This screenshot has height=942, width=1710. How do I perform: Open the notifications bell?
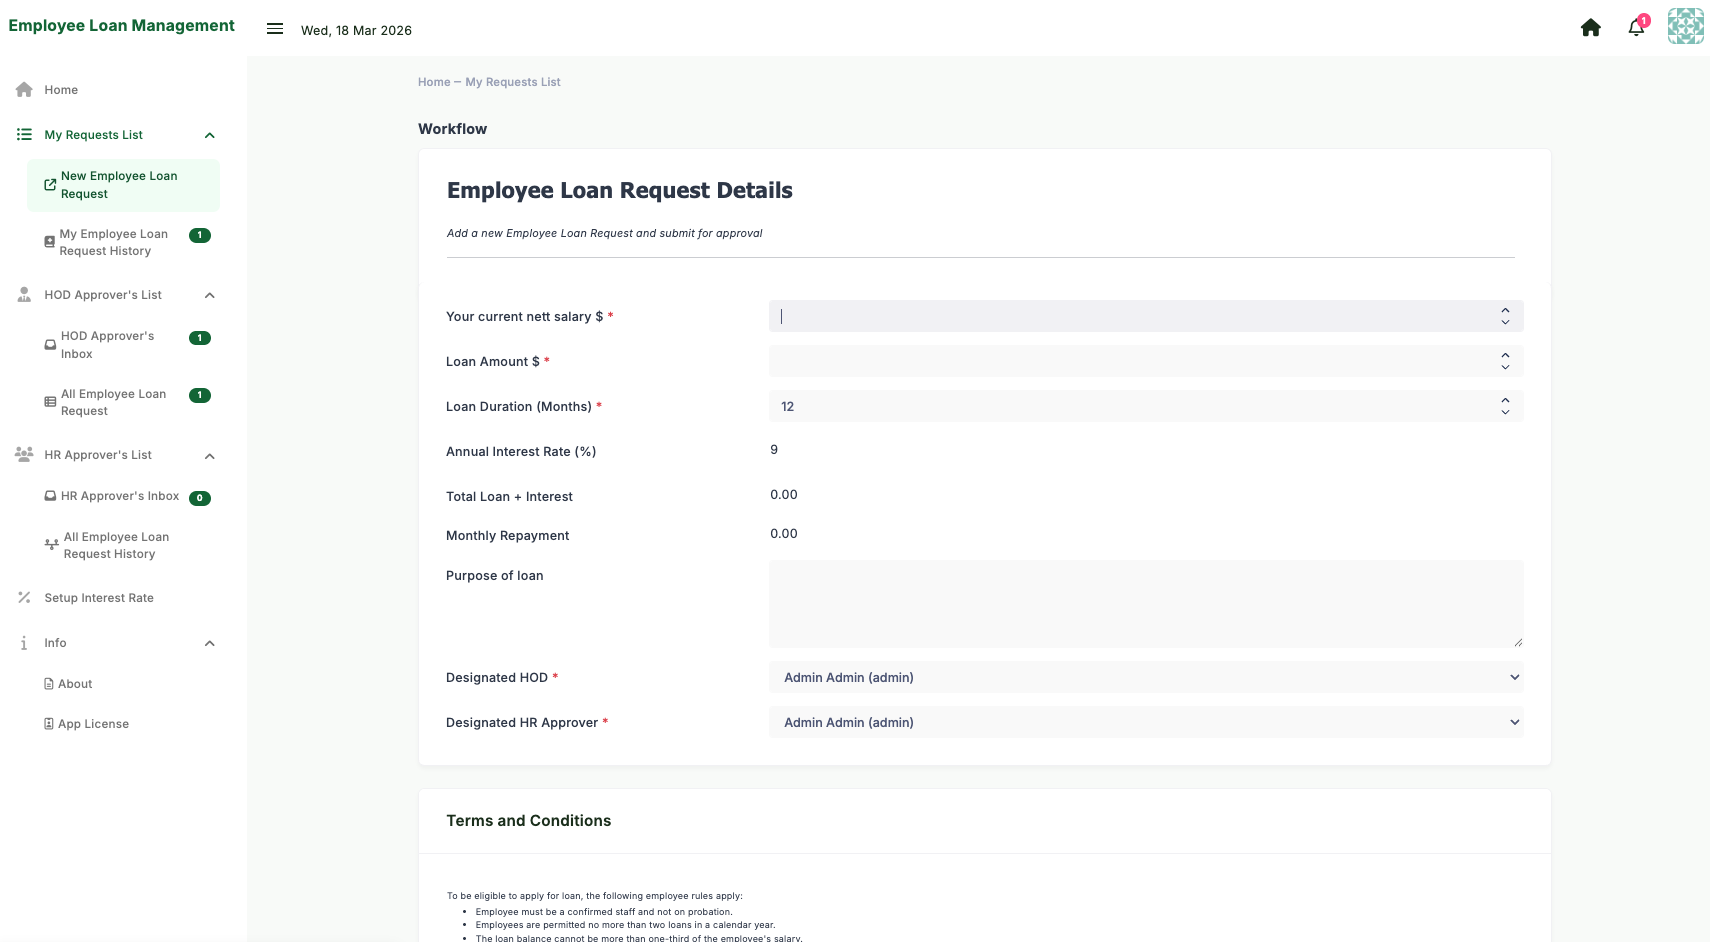pos(1636,28)
